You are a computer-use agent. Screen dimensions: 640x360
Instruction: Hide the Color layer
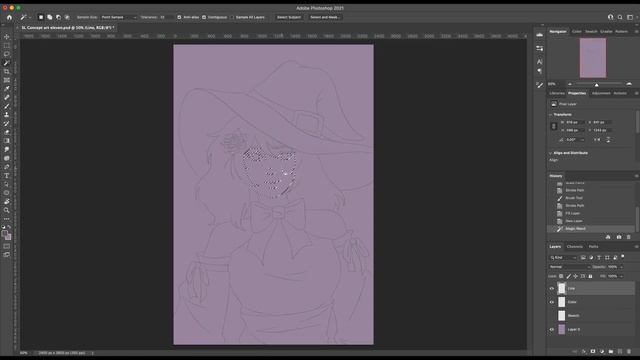coord(552,302)
